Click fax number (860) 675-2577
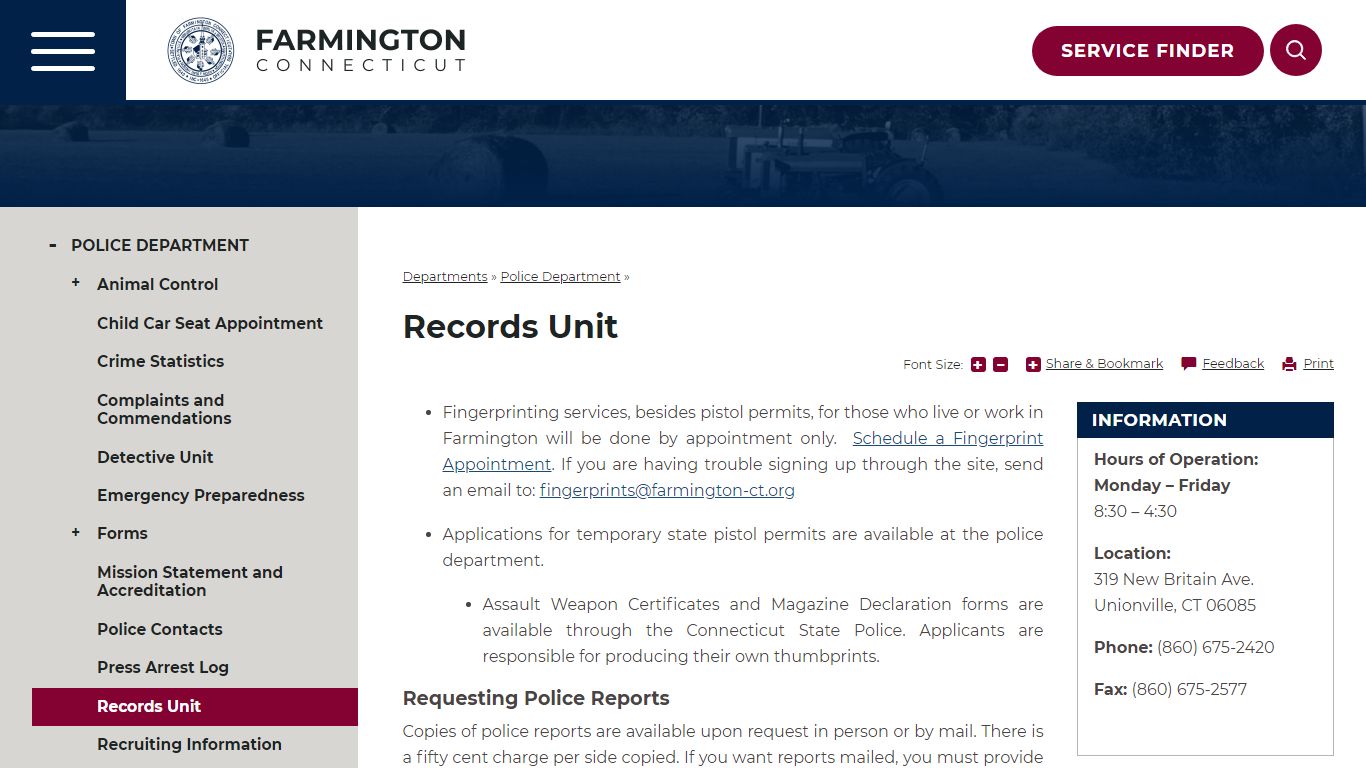The height and width of the screenshot is (768, 1366). click(1189, 689)
